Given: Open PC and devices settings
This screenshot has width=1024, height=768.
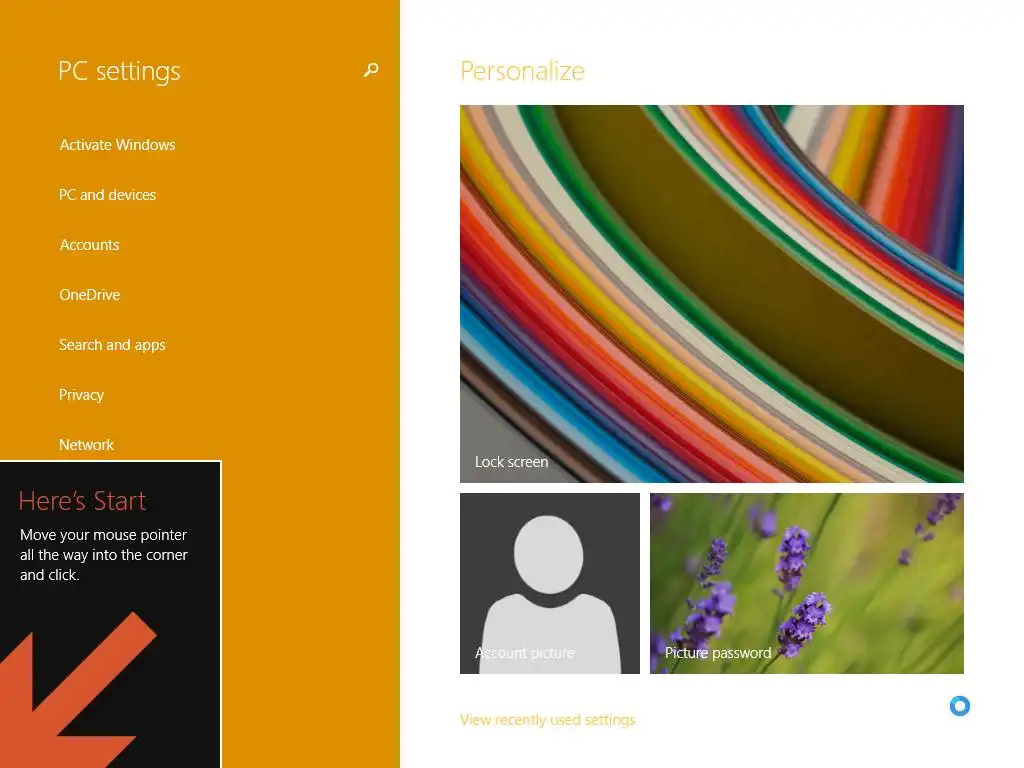Looking at the screenshot, I should point(108,195).
